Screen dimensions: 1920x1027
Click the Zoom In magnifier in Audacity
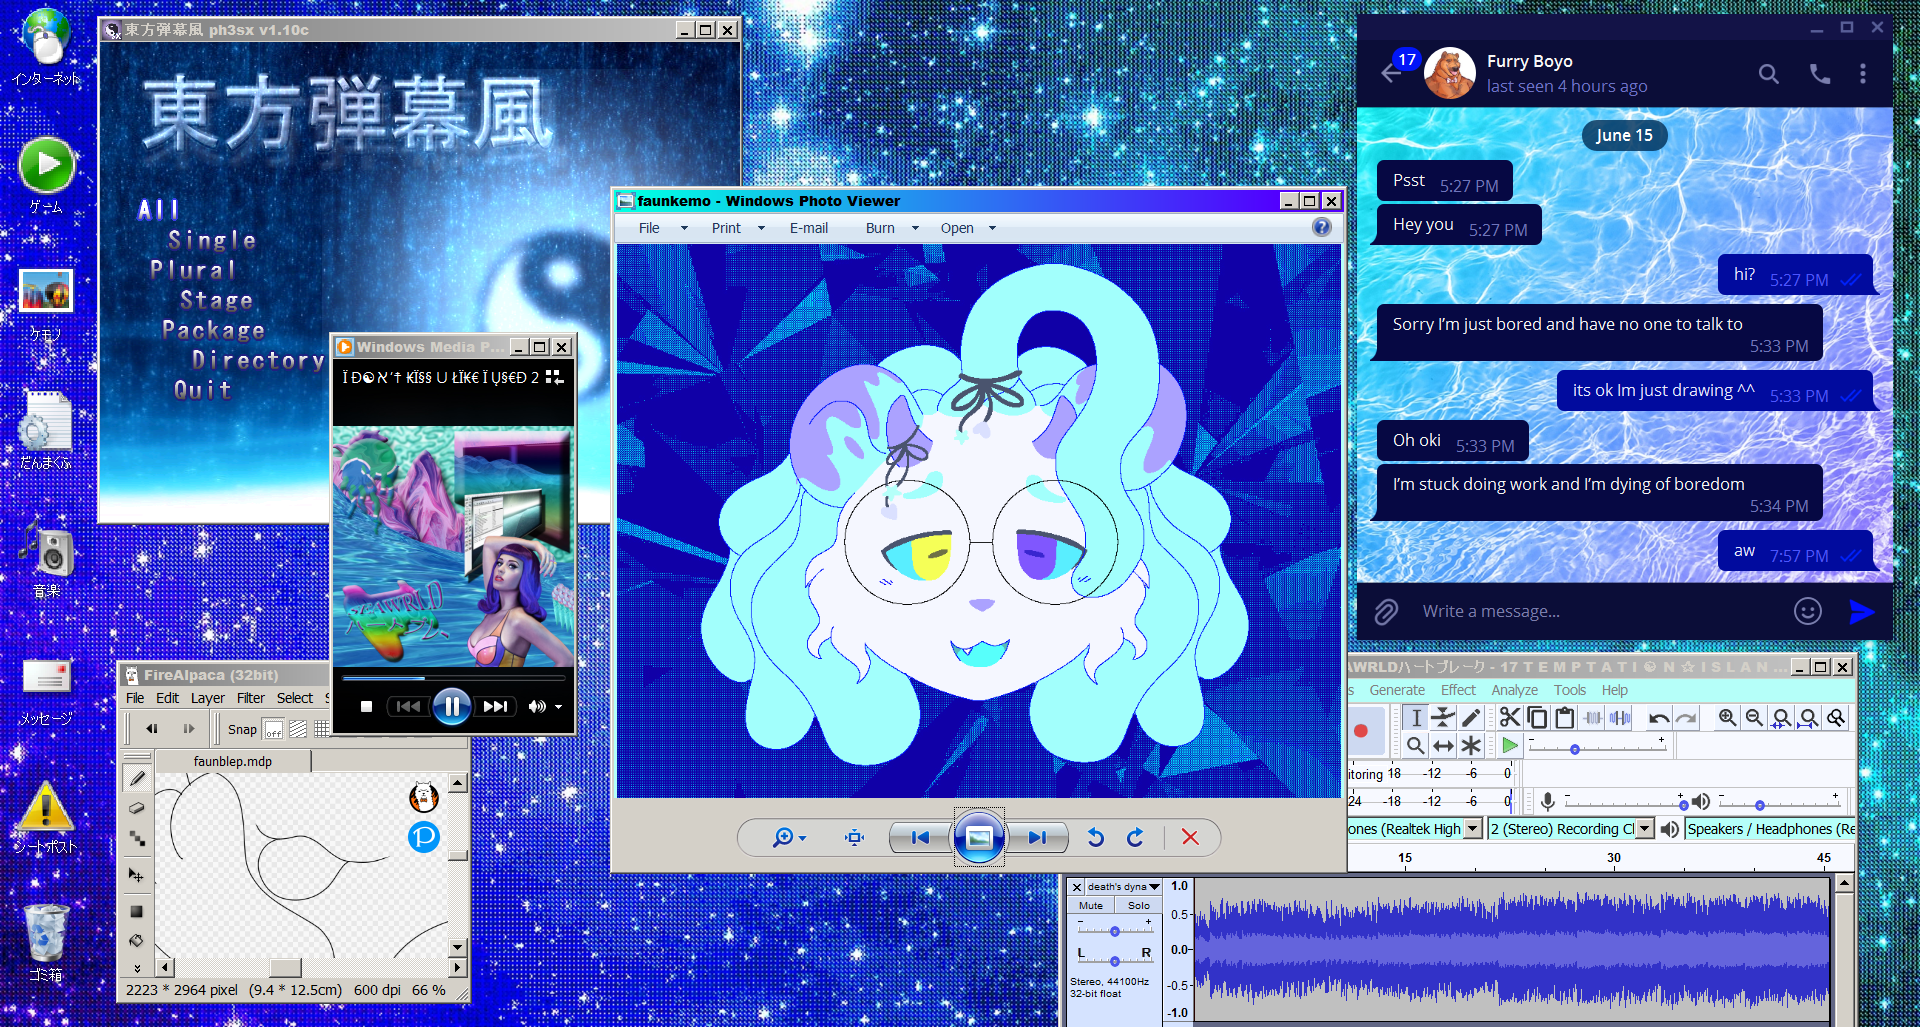pos(1727,717)
